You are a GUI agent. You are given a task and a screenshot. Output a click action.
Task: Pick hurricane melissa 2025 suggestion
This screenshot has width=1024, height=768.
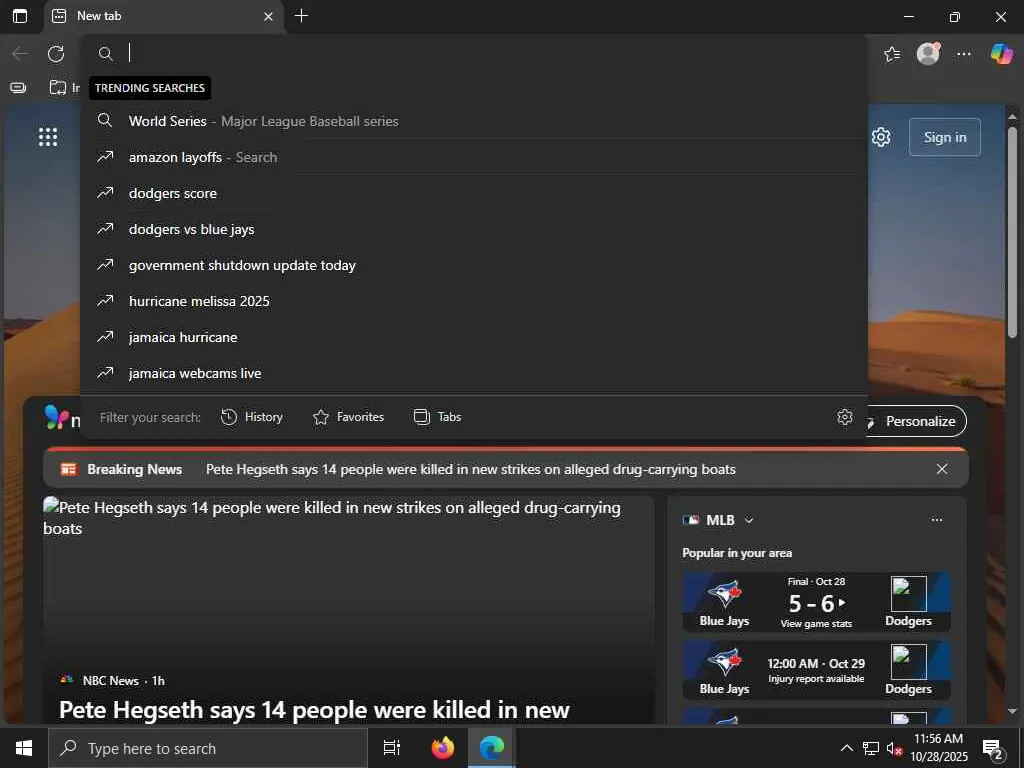click(x=474, y=300)
